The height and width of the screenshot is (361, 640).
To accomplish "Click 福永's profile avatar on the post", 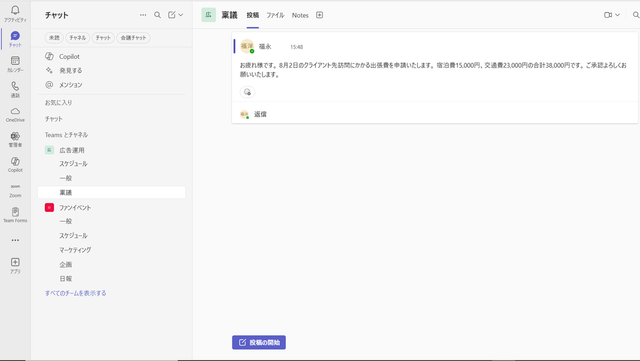I will [x=247, y=46].
